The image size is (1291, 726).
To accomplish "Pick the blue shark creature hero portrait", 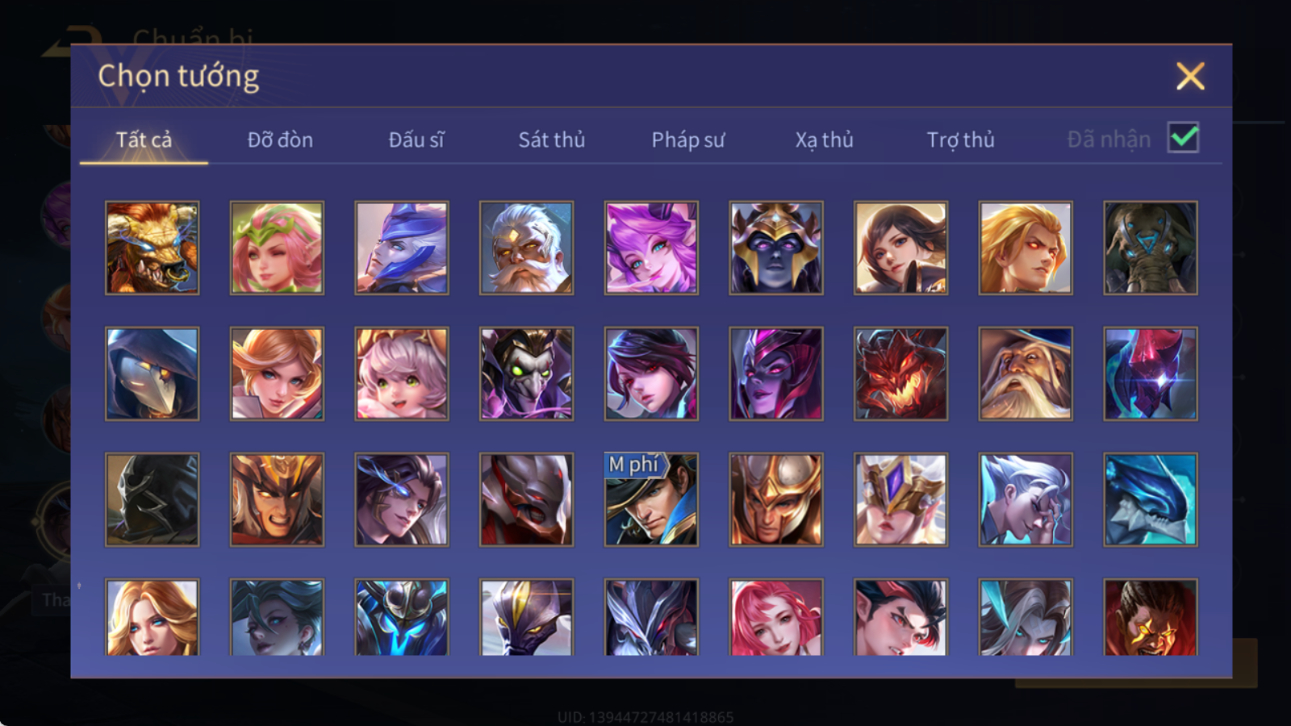I will [x=1150, y=500].
